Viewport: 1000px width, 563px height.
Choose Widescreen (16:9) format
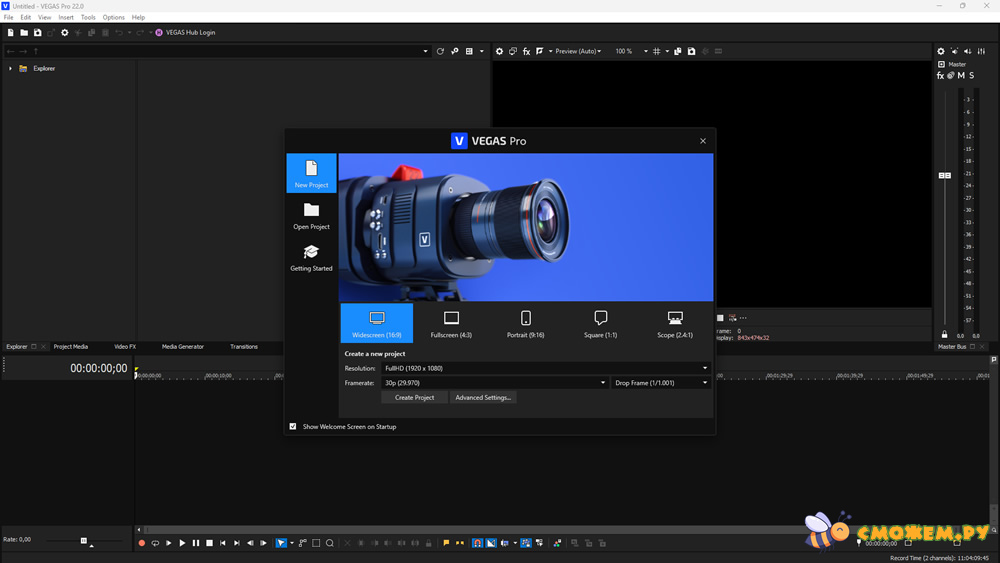tap(377, 323)
